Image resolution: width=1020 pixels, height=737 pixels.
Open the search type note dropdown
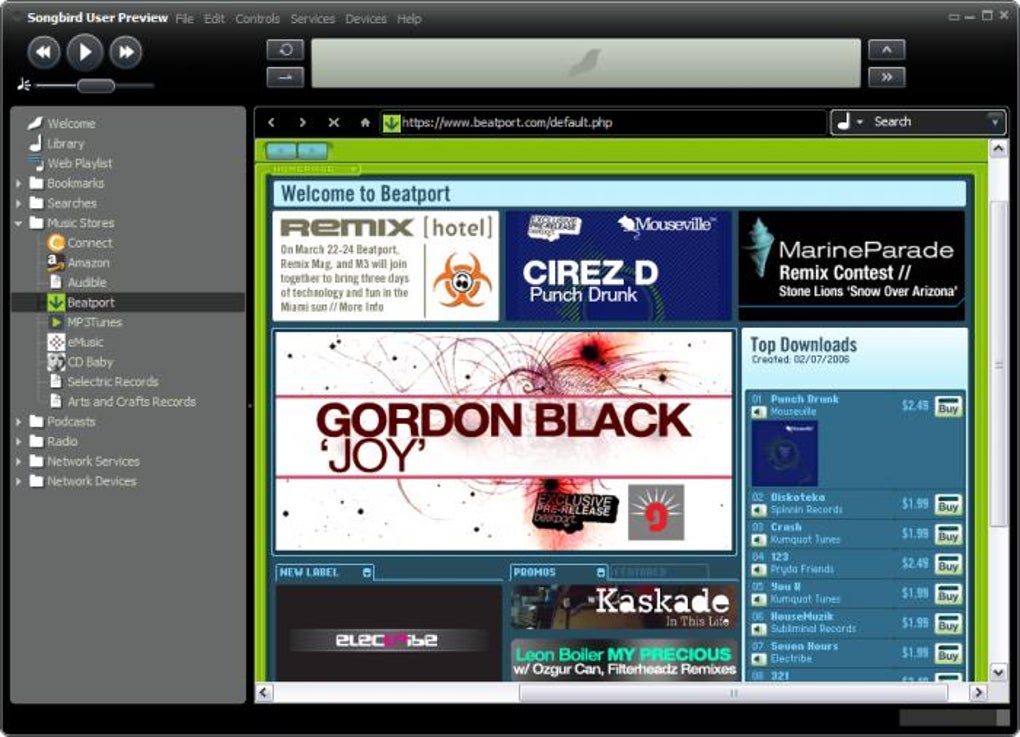tap(850, 122)
